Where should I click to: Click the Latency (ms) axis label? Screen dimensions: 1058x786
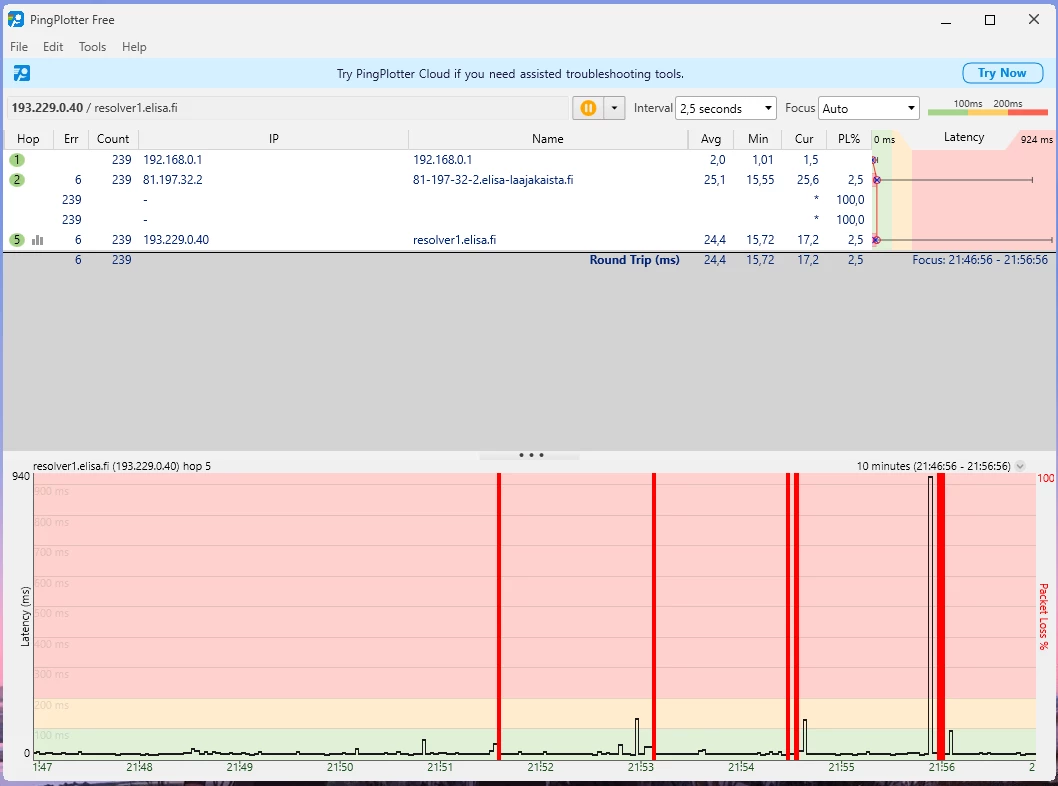[x=25, y=616]
